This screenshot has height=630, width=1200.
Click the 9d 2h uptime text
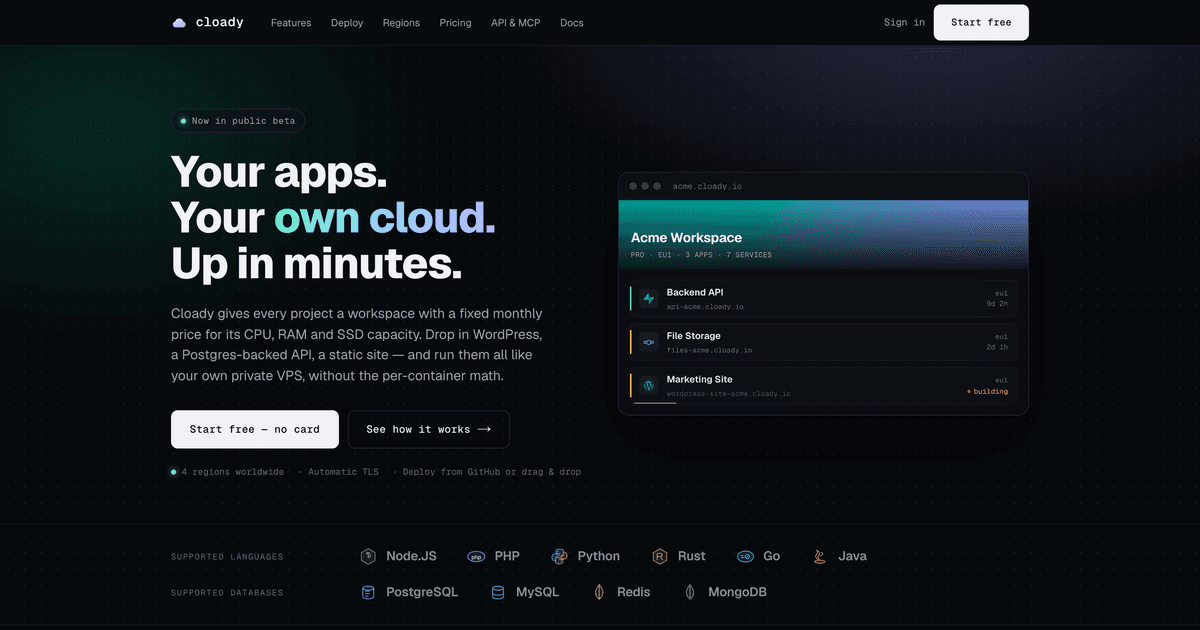coord(996,303)
